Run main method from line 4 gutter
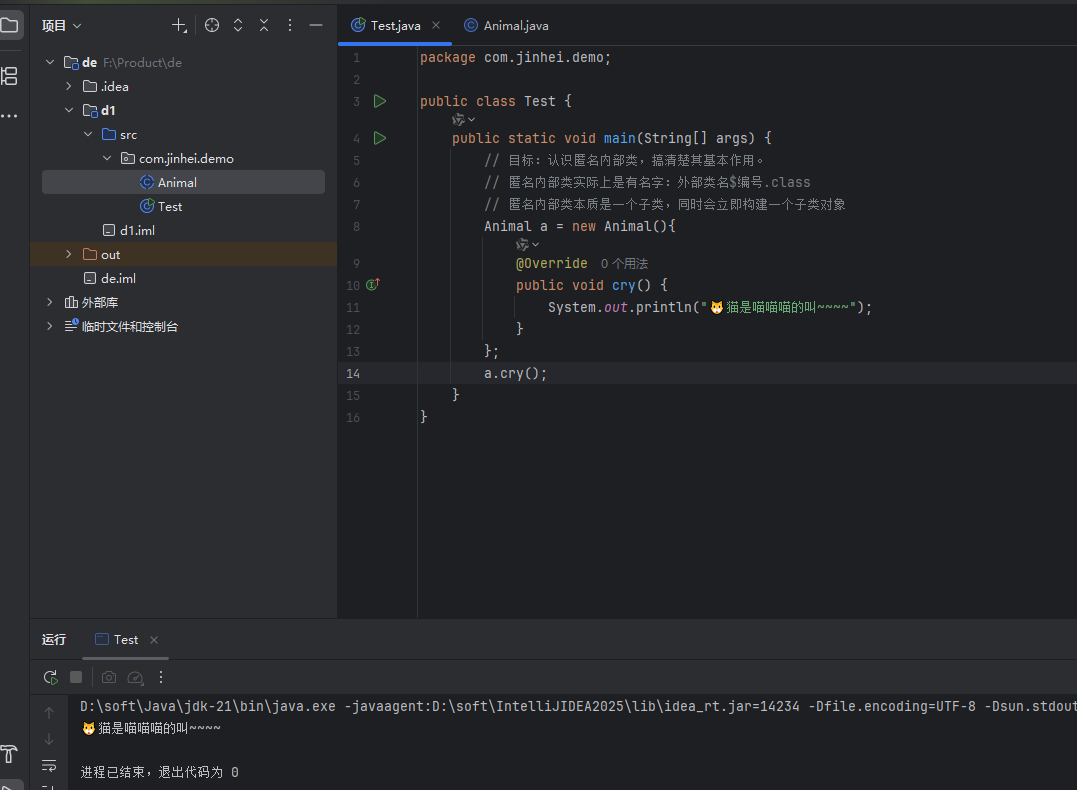 [380, 138]
